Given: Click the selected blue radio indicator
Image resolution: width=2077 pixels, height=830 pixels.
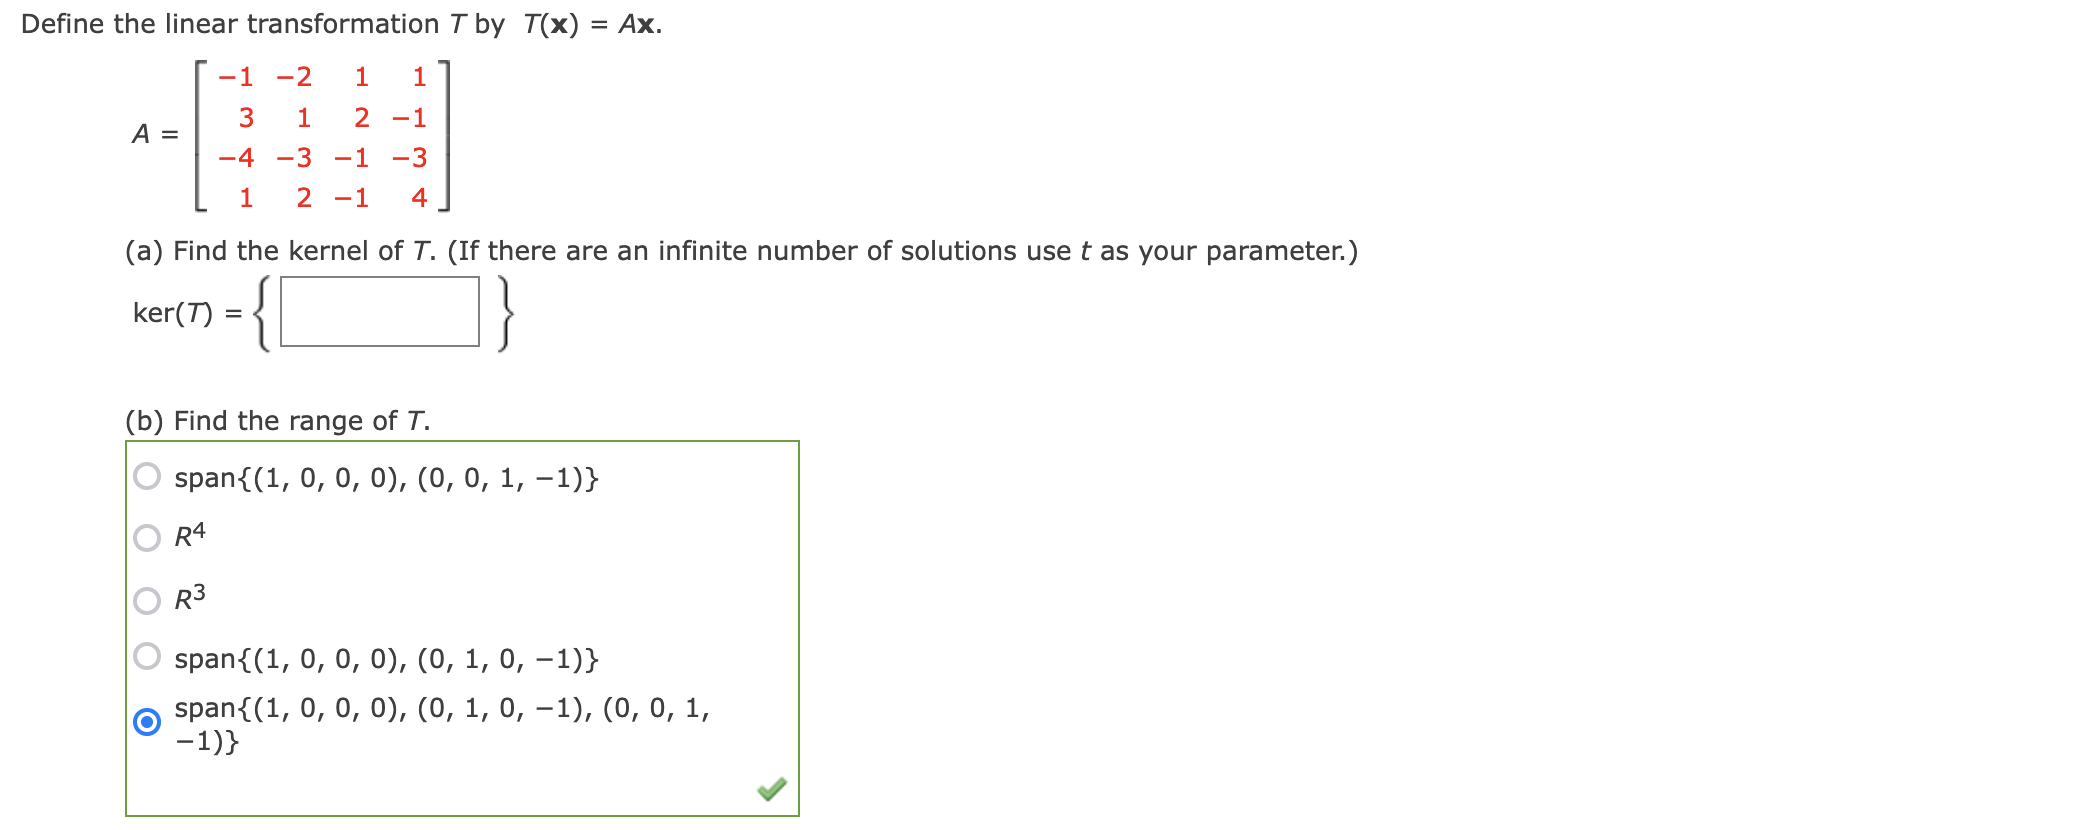Looking at the screenshot, I should point(146,723).
